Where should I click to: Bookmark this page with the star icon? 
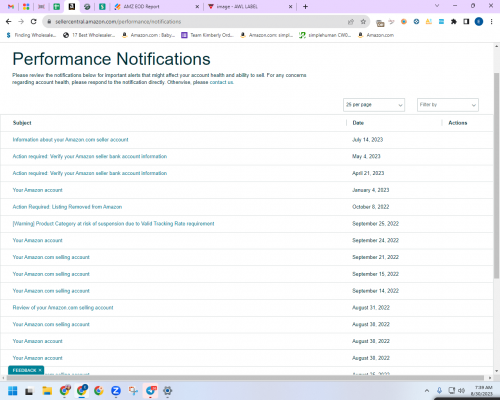363,22
